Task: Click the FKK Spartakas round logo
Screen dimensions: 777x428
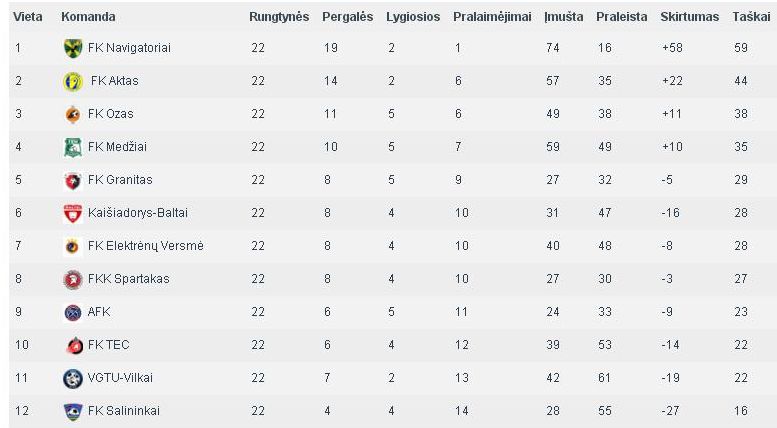Action: pyautogui.click(x=73, y=279)
